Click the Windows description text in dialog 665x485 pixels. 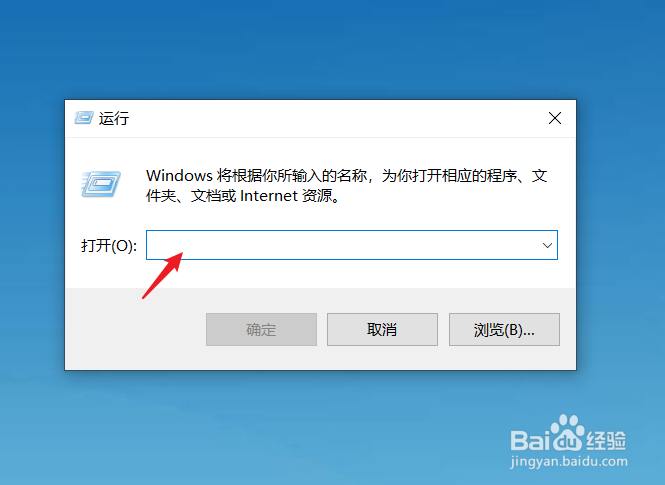click(x=346, y=186)
